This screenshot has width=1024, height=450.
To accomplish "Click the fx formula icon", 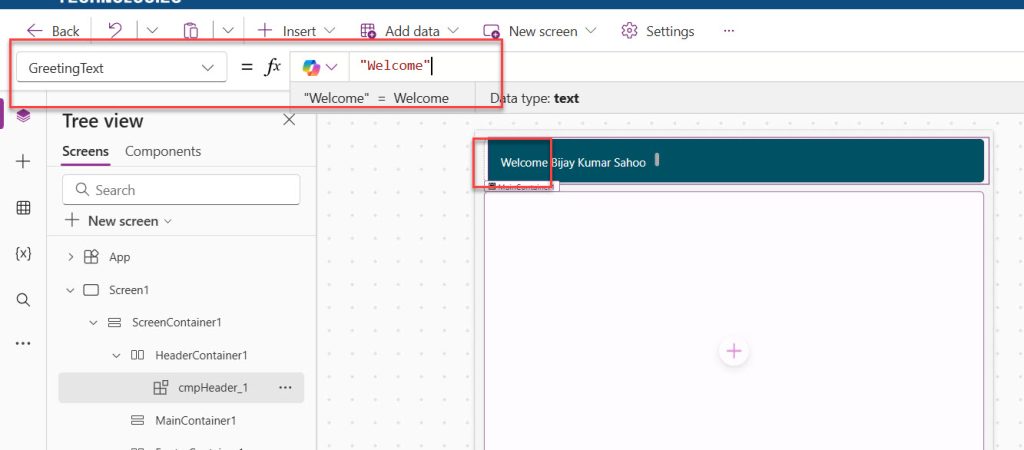I will (272, 67).
